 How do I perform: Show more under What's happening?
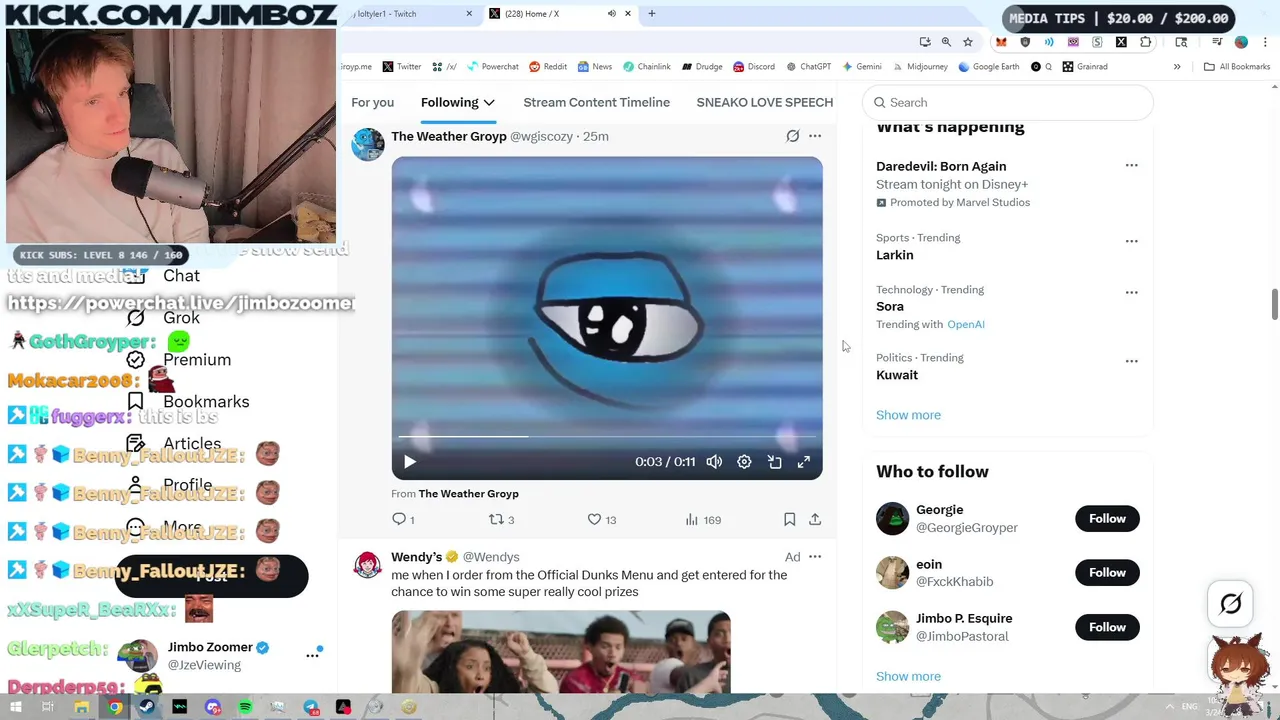coord(908,415)
